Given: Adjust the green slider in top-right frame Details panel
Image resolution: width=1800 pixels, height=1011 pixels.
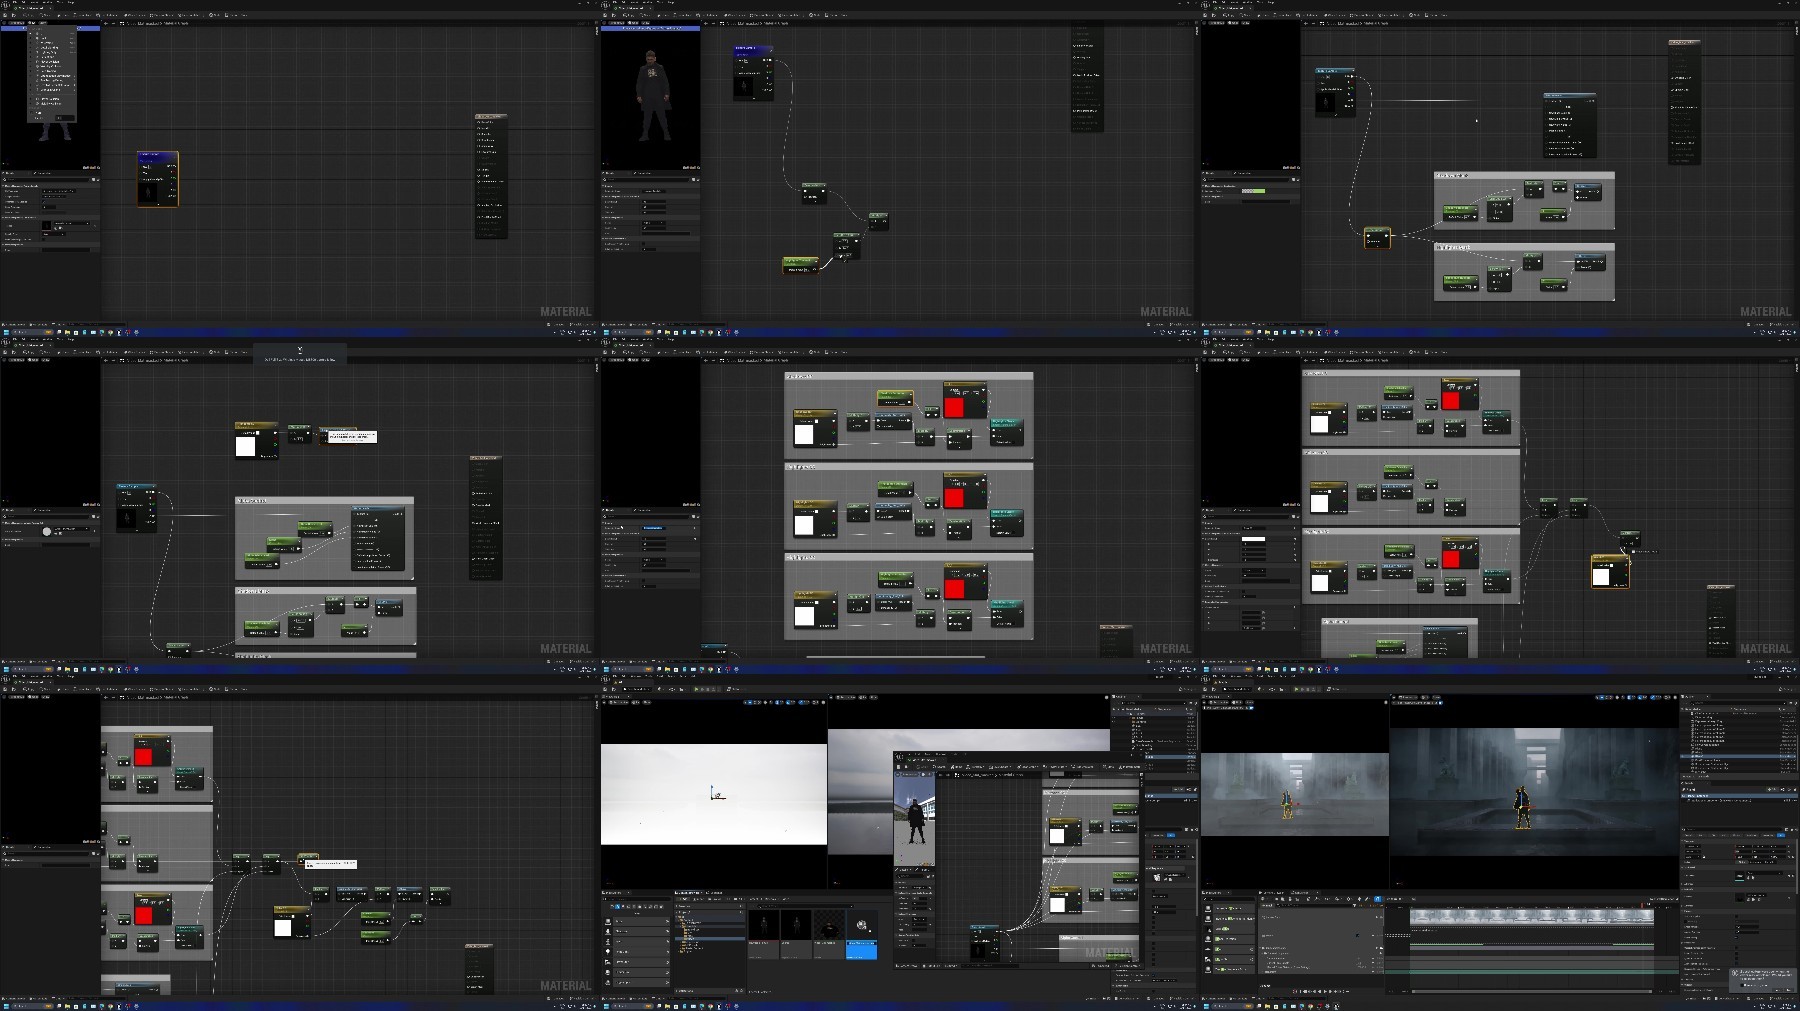Looking at the screenshot, I should point(1254,190).
